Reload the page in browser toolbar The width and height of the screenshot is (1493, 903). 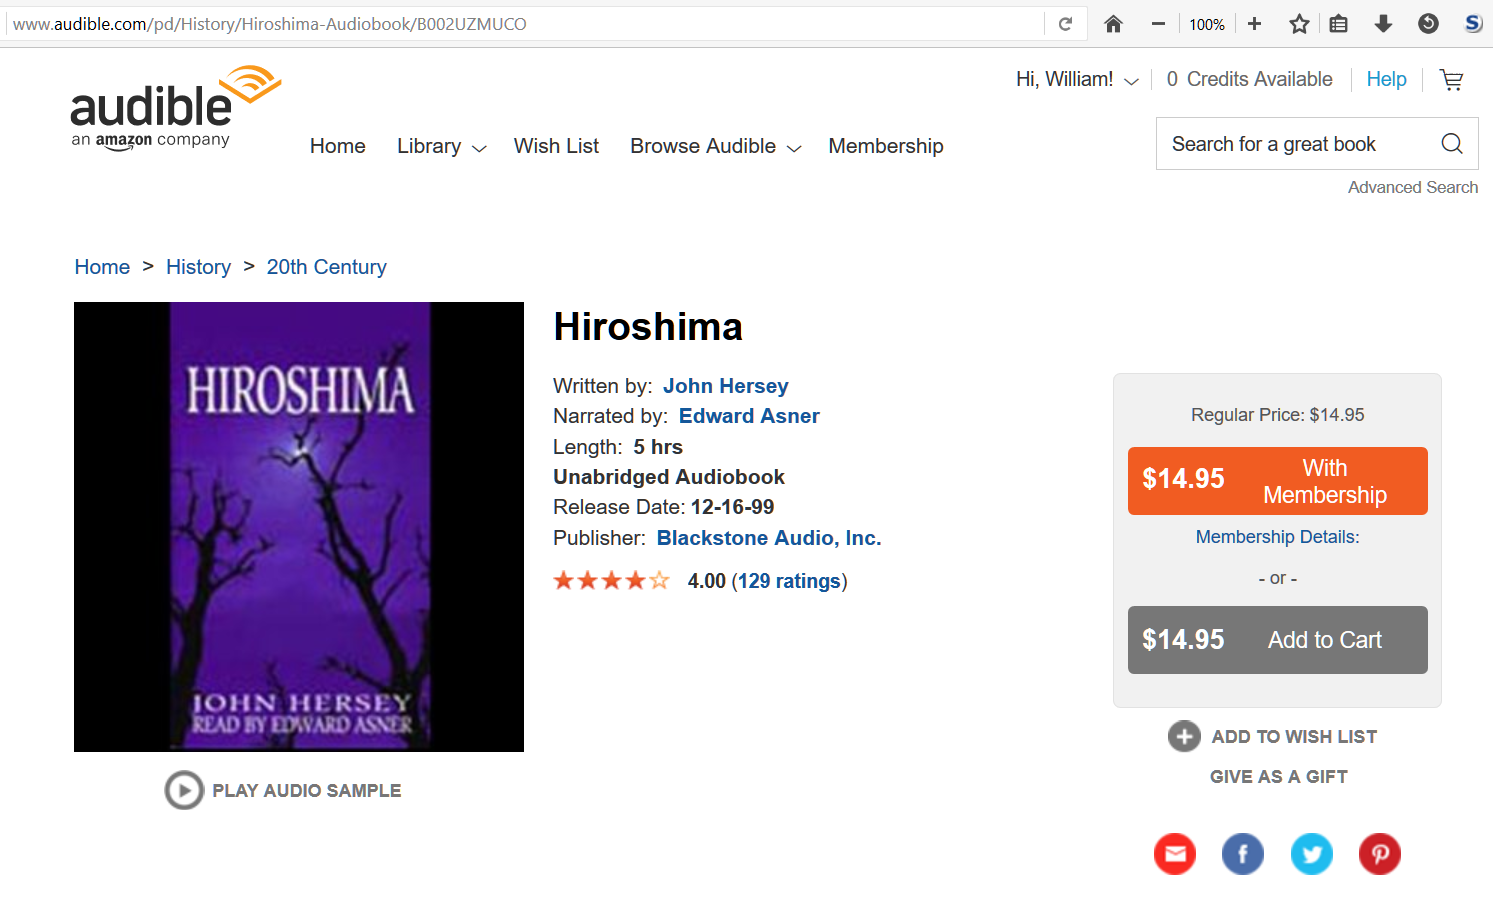(x=1066, y=24)
